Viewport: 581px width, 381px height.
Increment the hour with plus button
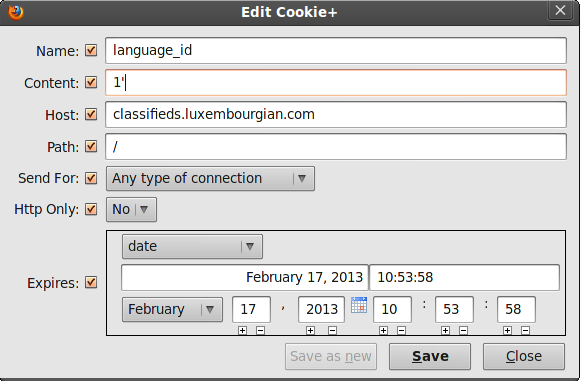point(384,330)
